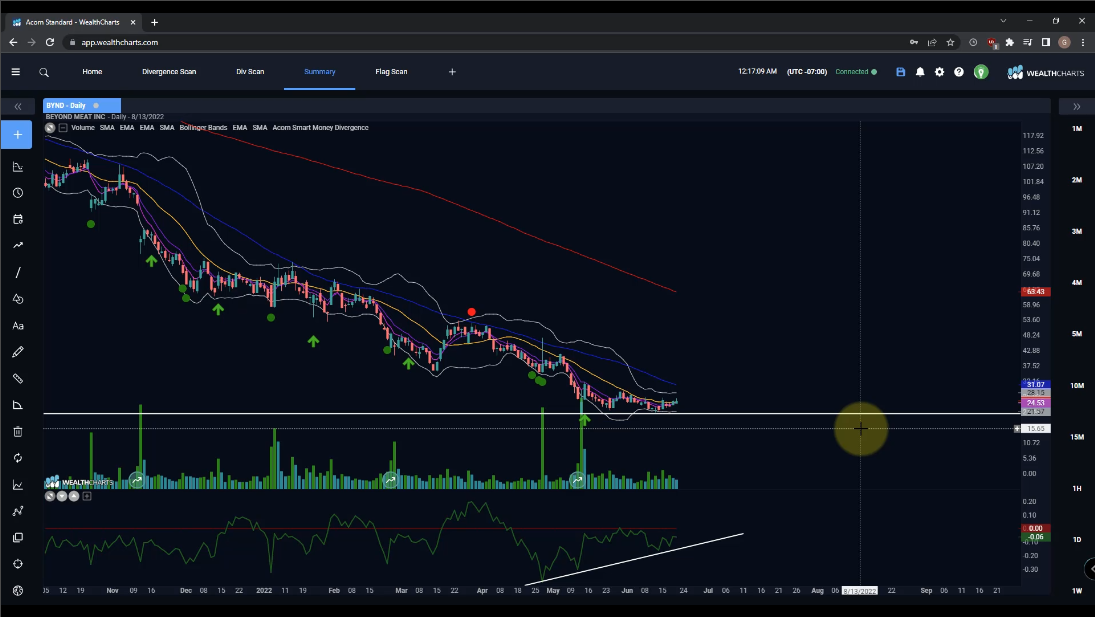Click the dot on BYND - Daily tab
1095x617 pixels.
pyautogui.click(x=96, y=105)
